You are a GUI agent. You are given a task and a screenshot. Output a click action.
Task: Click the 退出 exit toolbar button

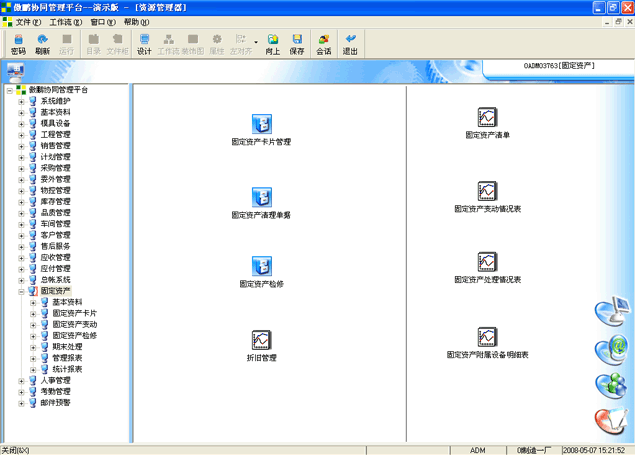point(350,45)
